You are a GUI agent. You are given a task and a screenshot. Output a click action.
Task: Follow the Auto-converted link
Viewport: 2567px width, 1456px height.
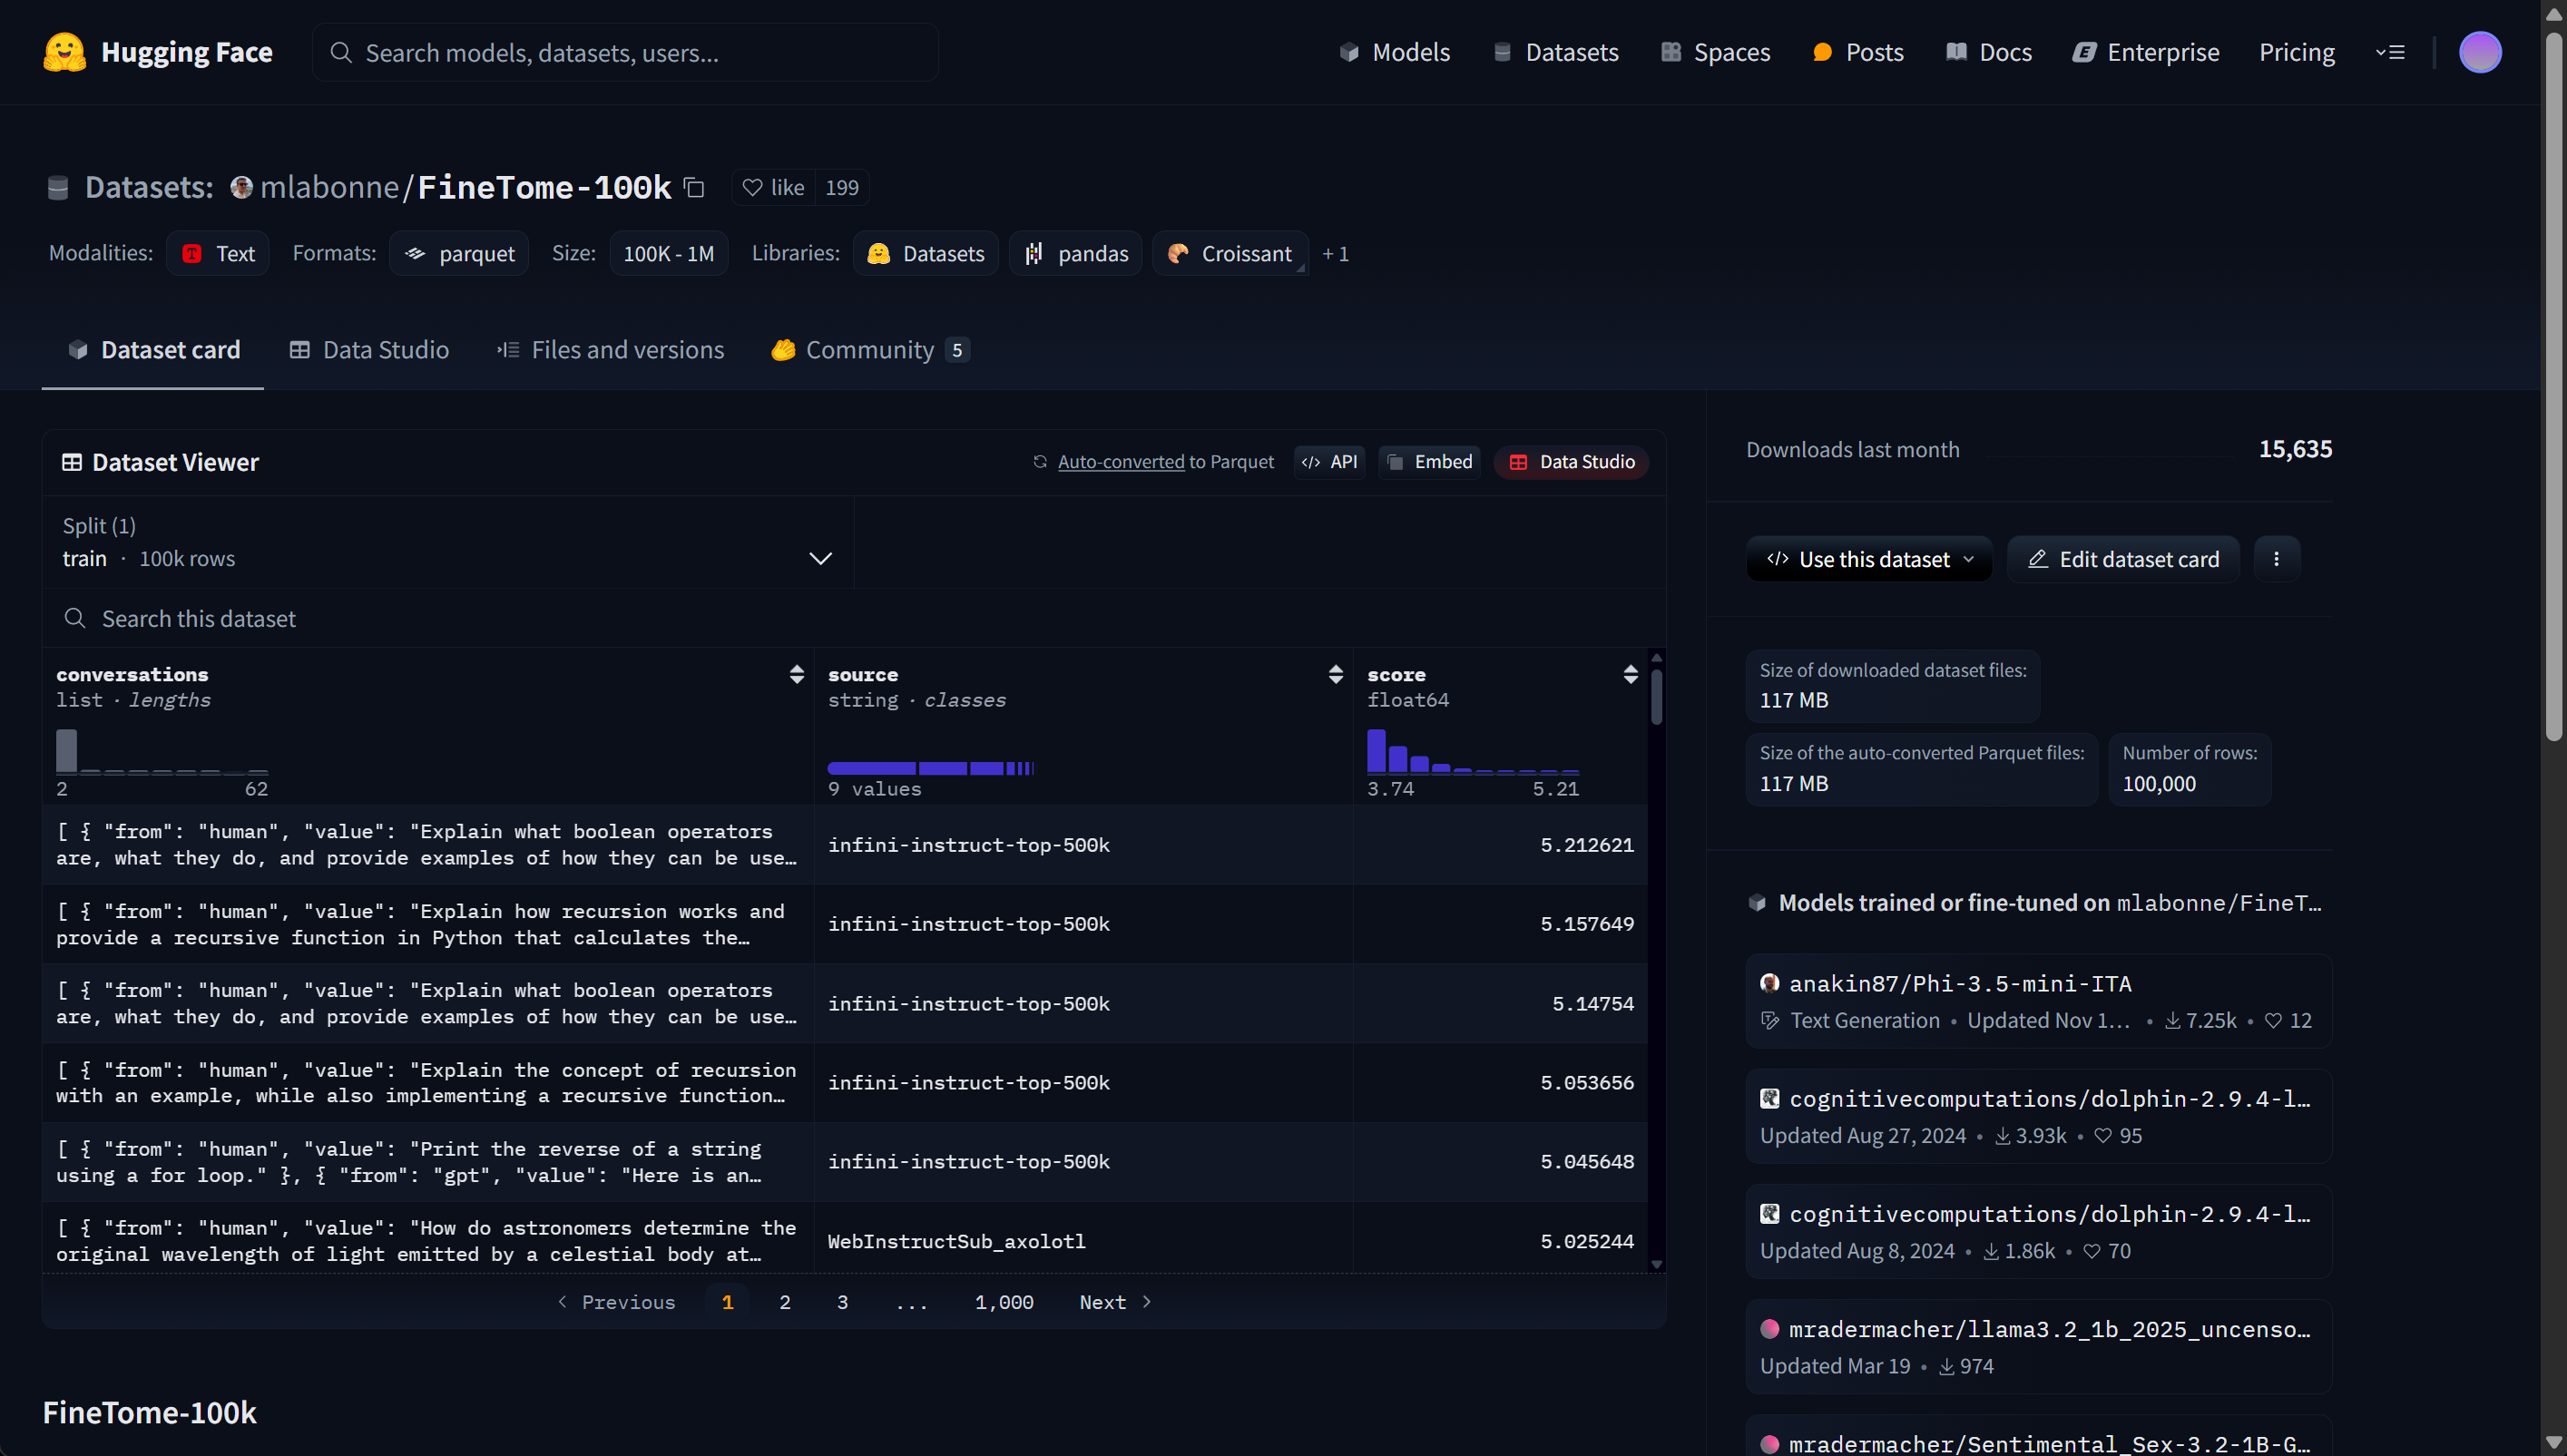(x=1120, y=462)
